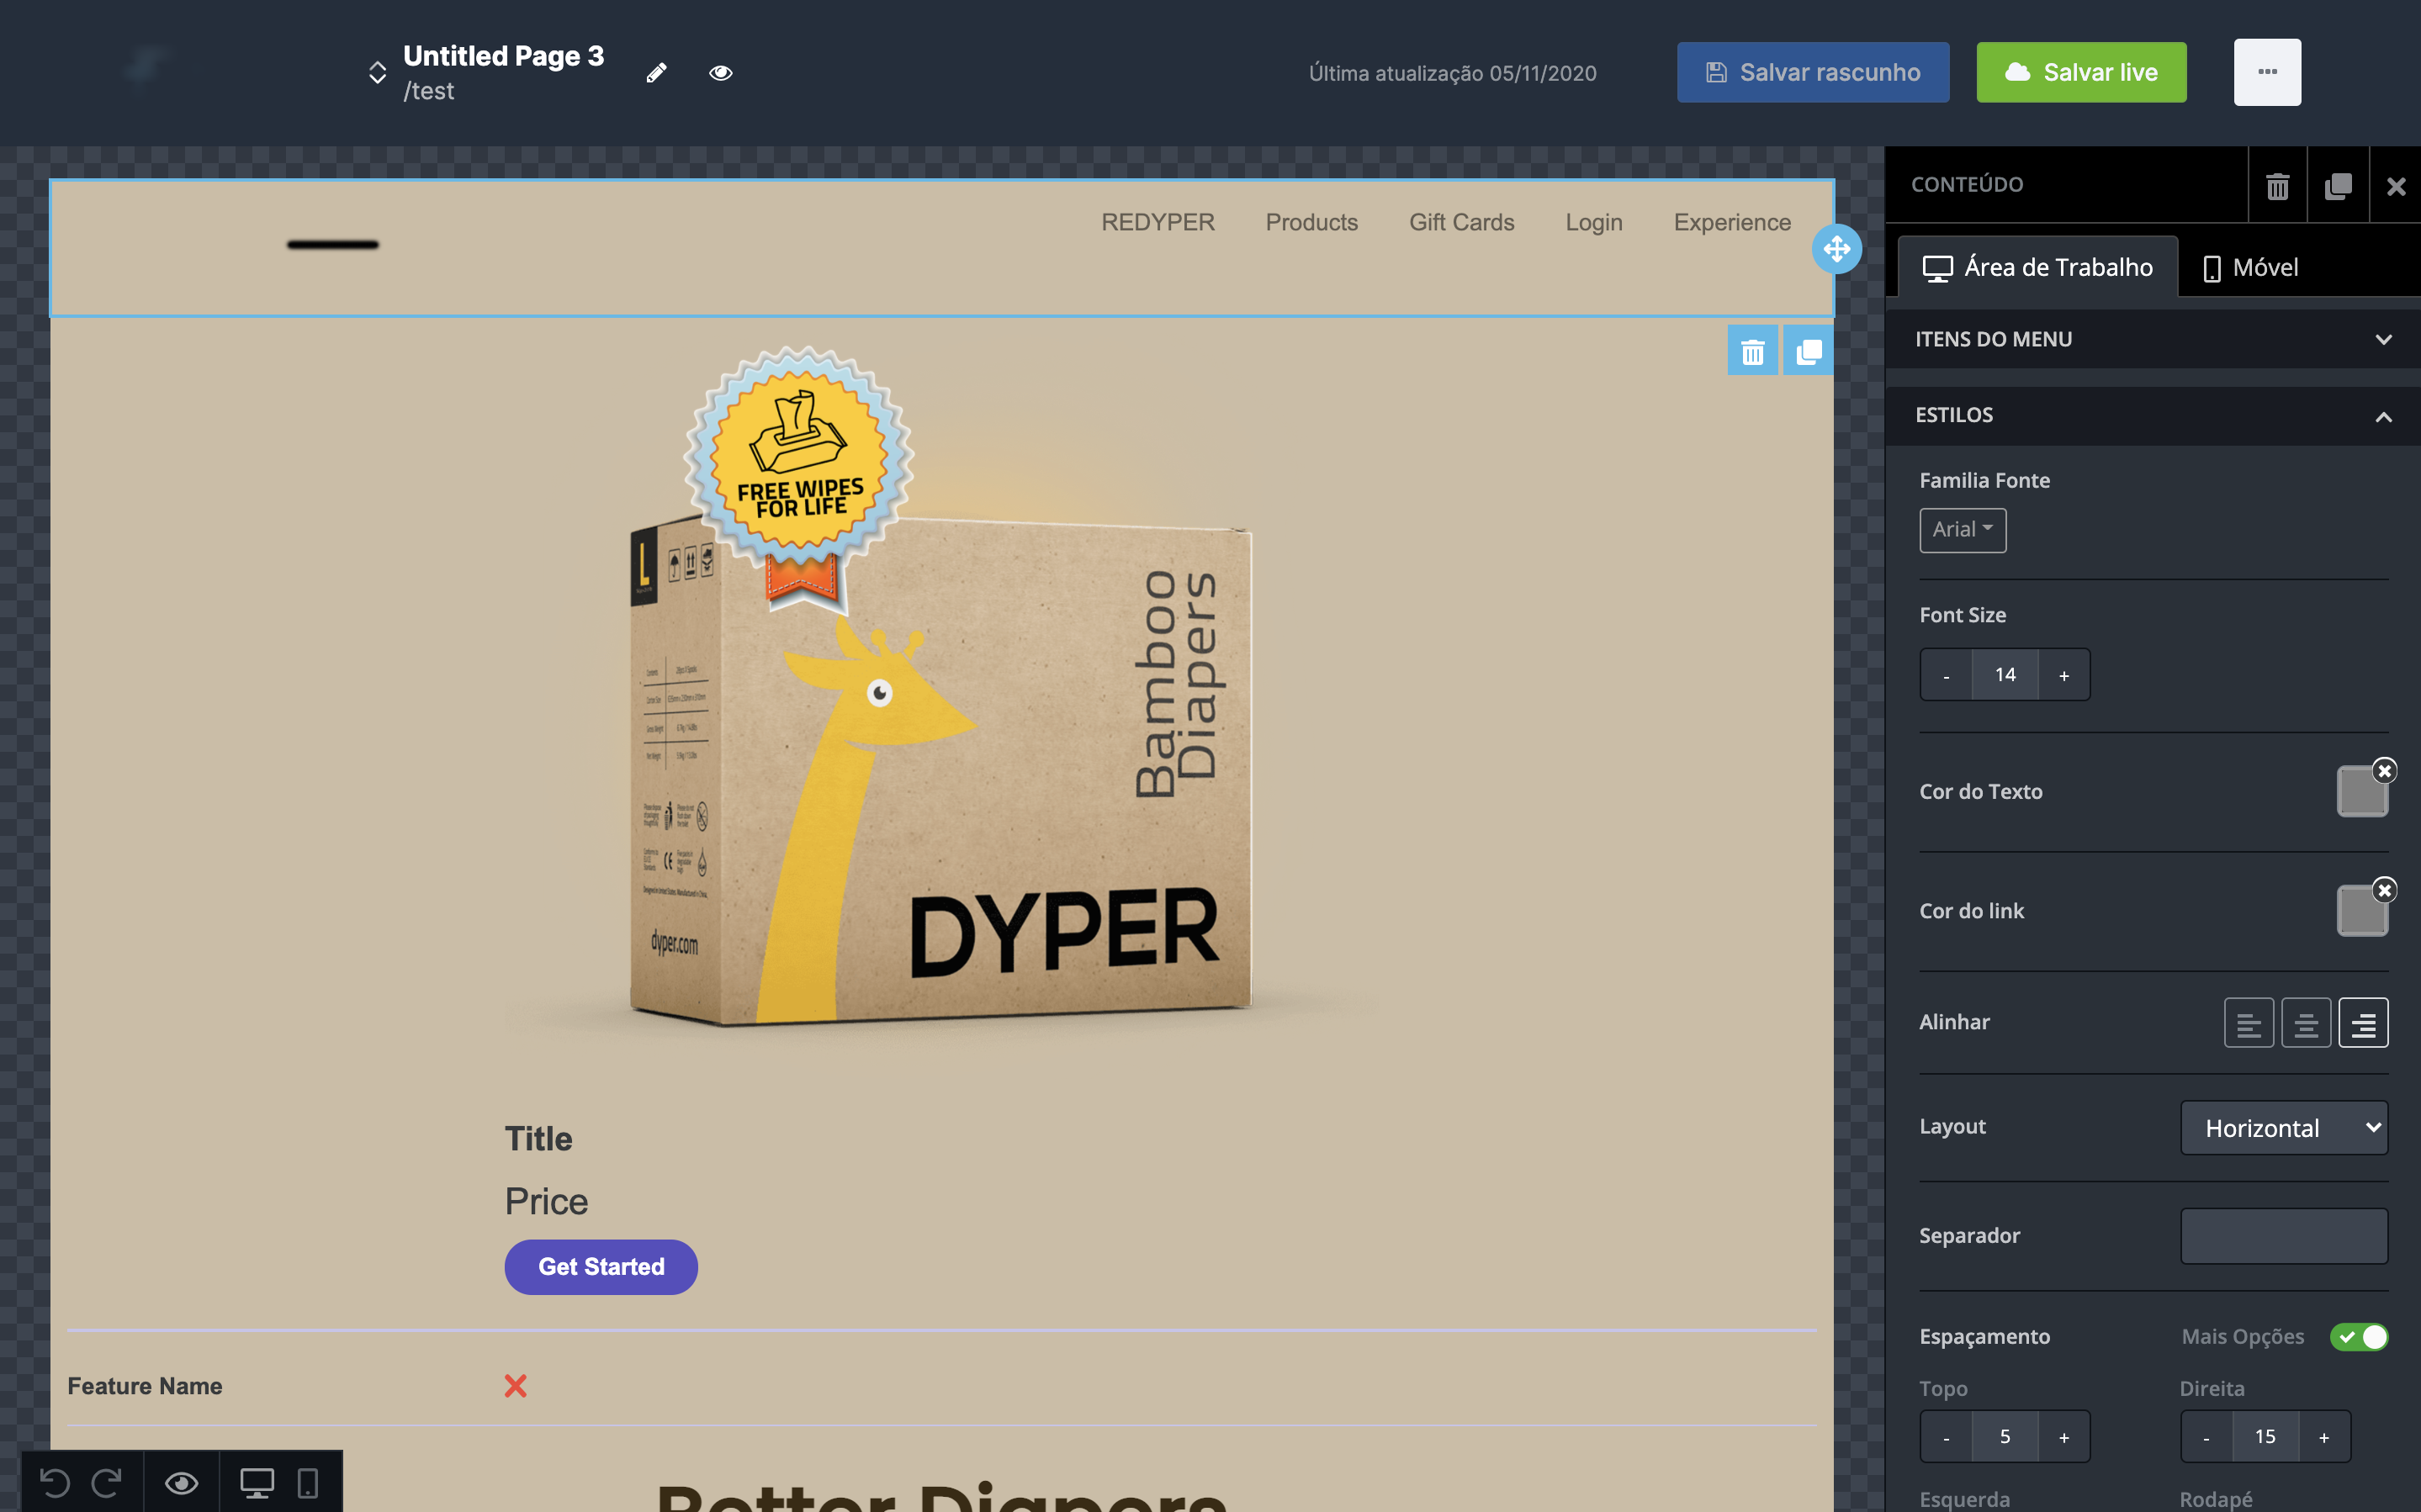Select right align option in Alinhar
The width and height of the screenshot is (2421, 1512).
[x=2362, y=1023]
